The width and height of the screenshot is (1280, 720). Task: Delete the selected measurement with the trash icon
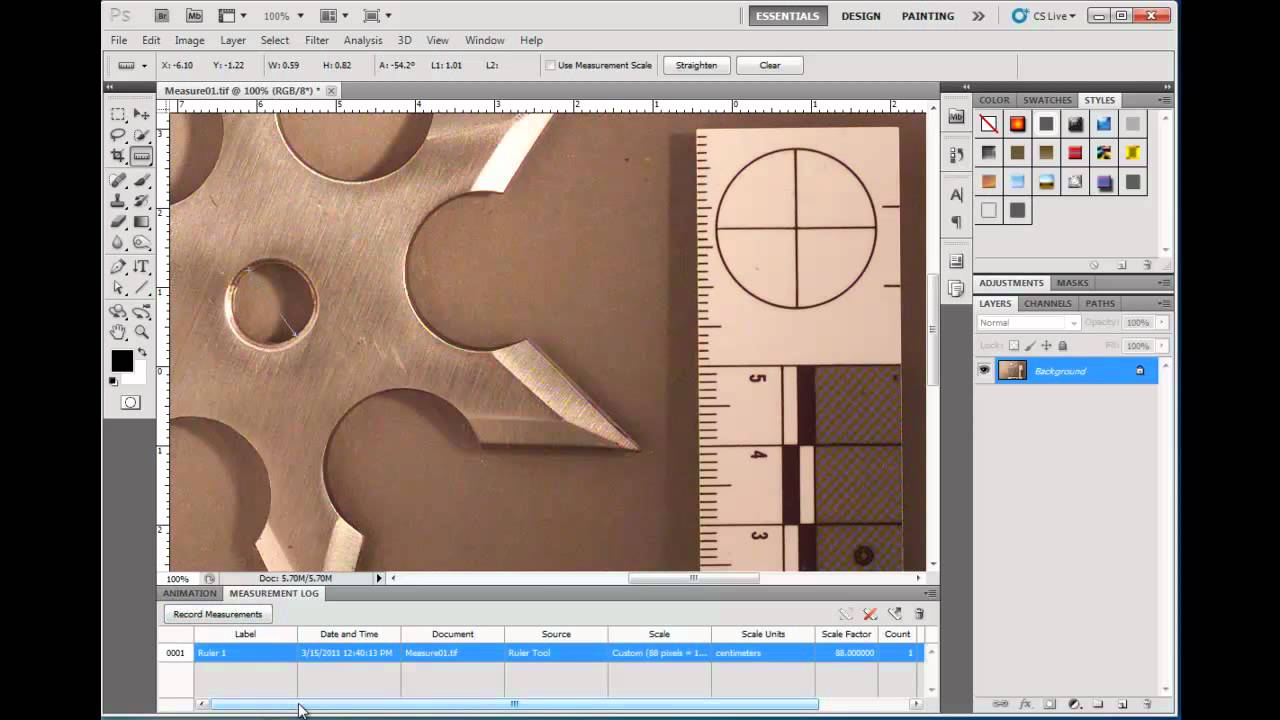(919, 614)
